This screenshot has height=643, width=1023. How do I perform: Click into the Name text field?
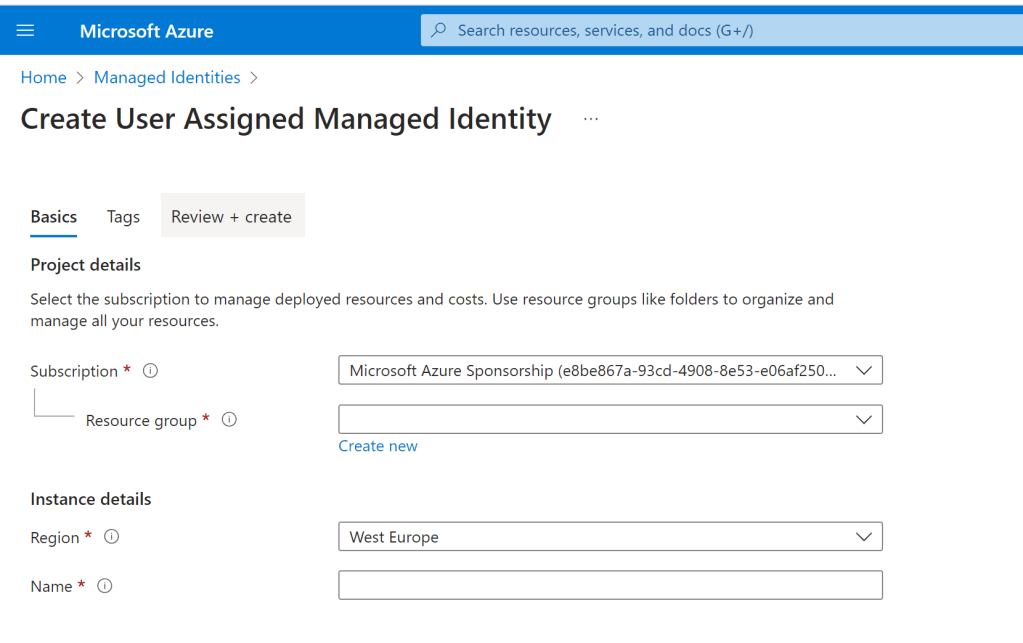(610, 585)
